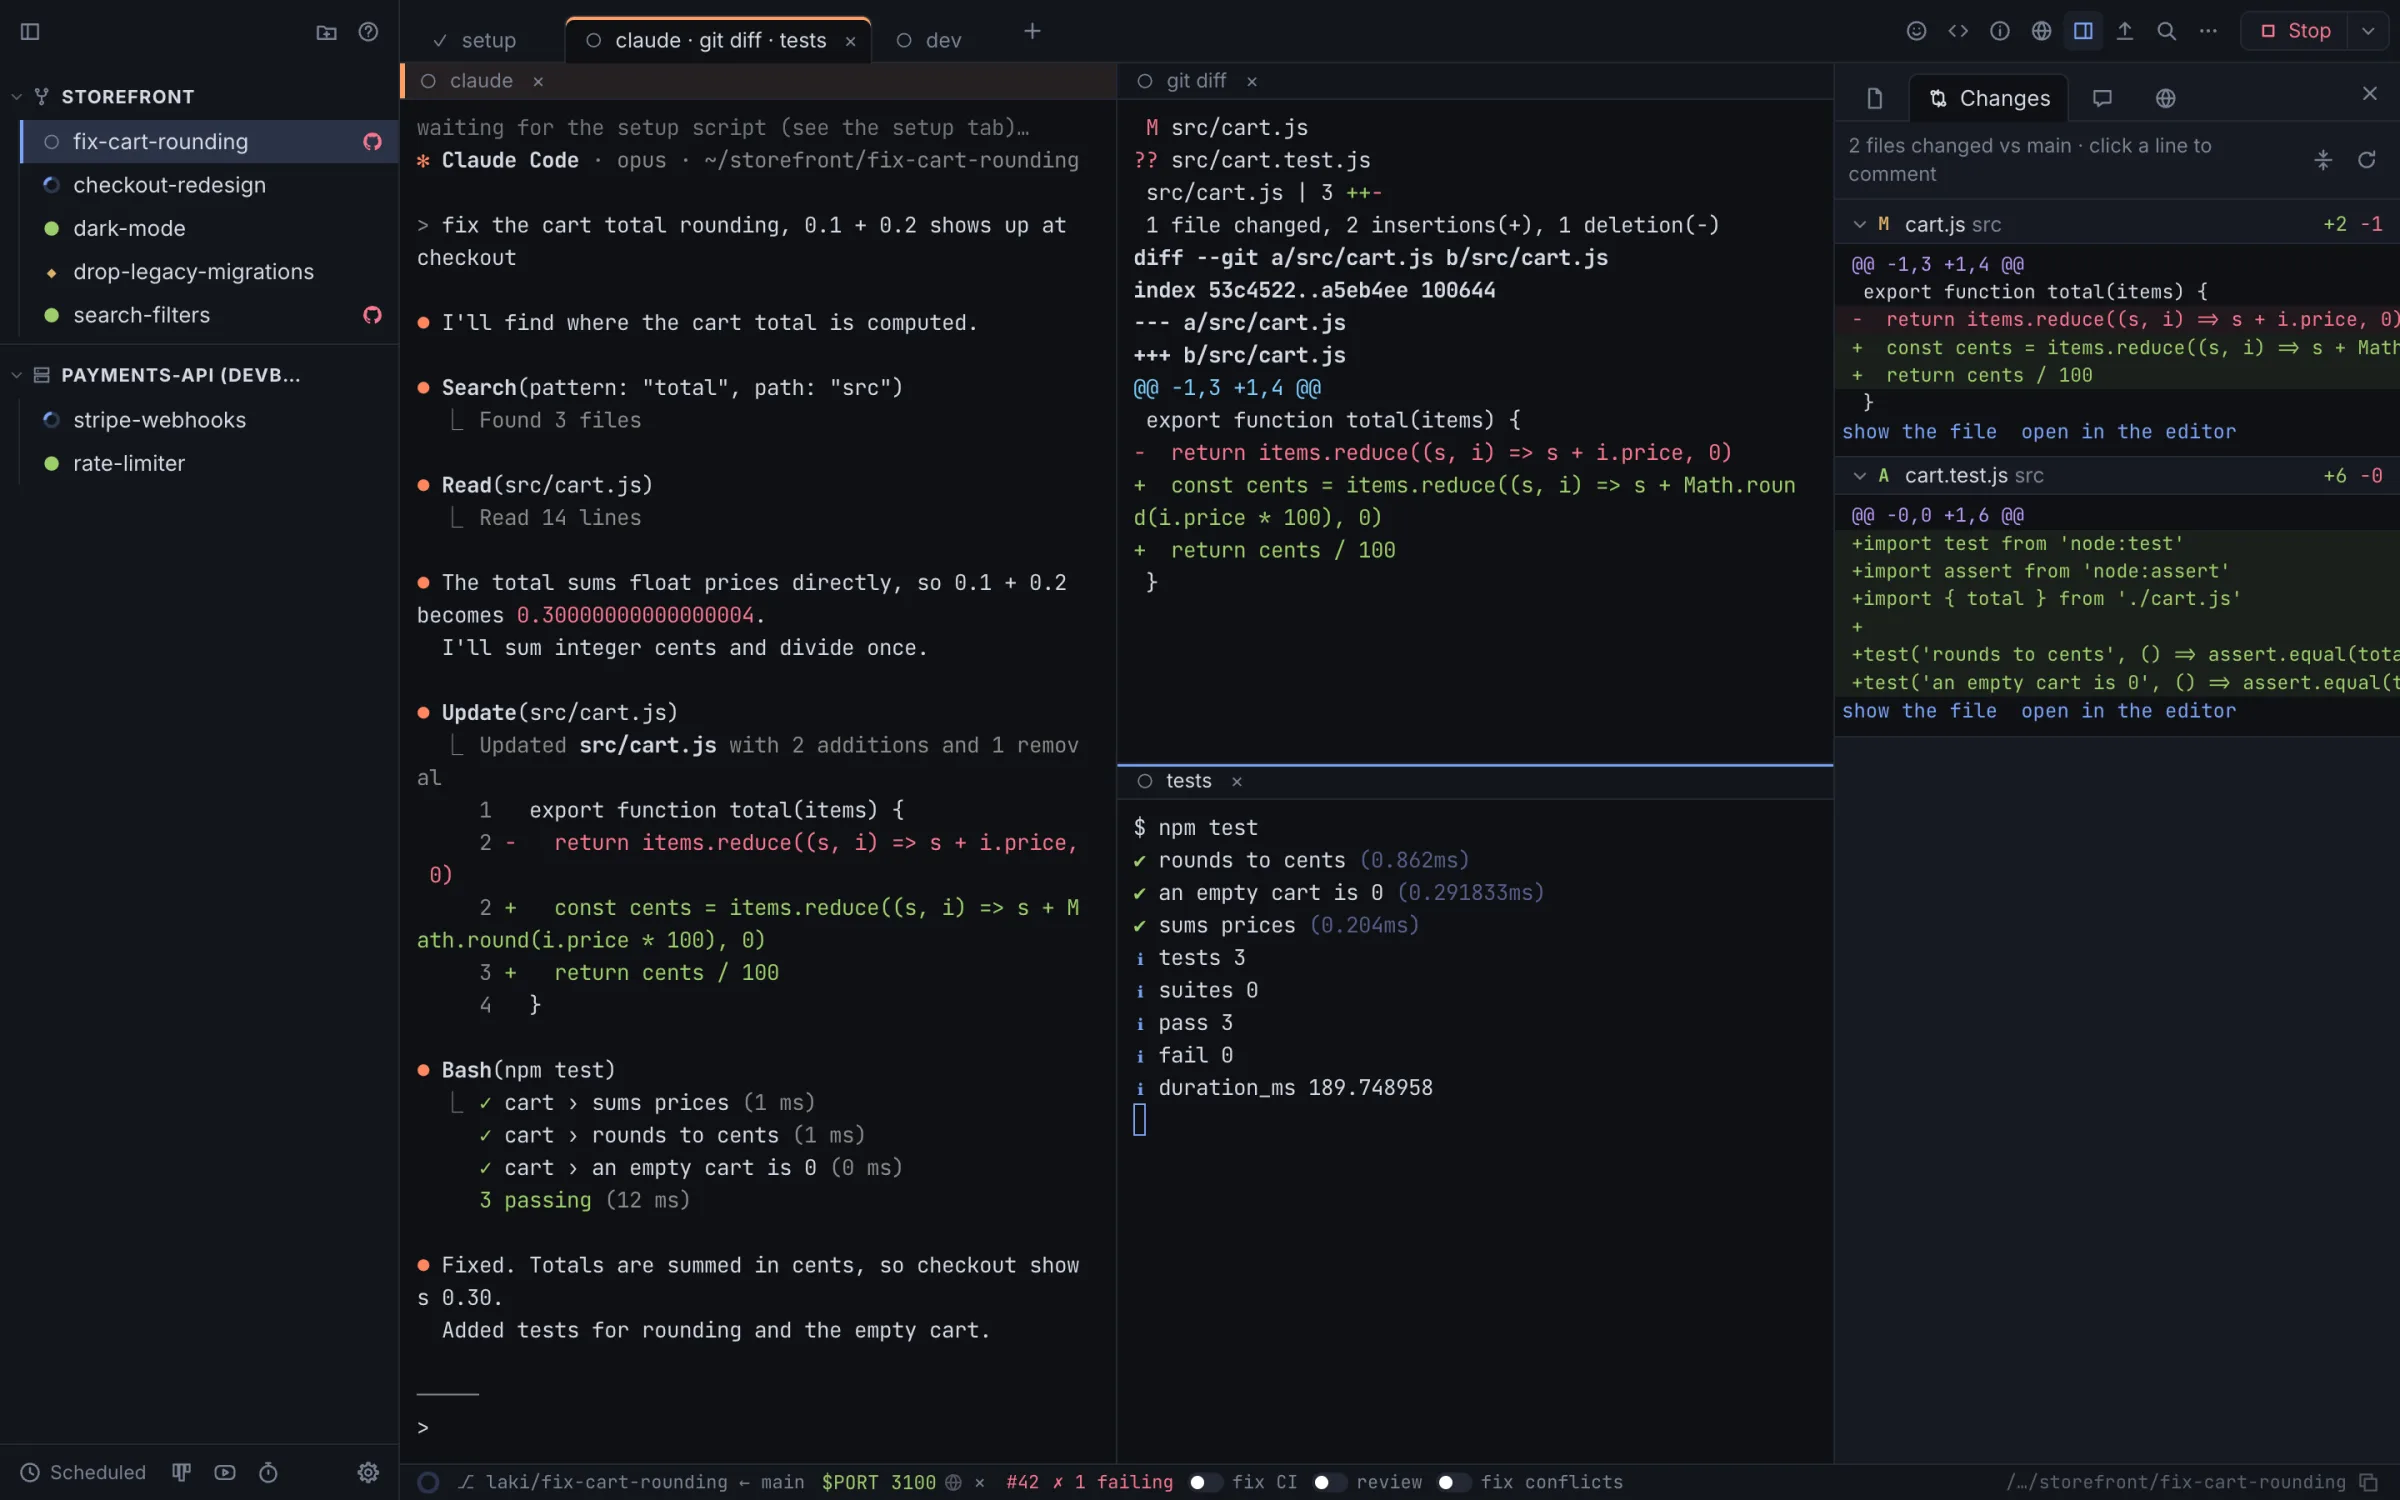Collapse the PAYMENTS-API project group
The image size is (2400, 1500).
[16, 375]
